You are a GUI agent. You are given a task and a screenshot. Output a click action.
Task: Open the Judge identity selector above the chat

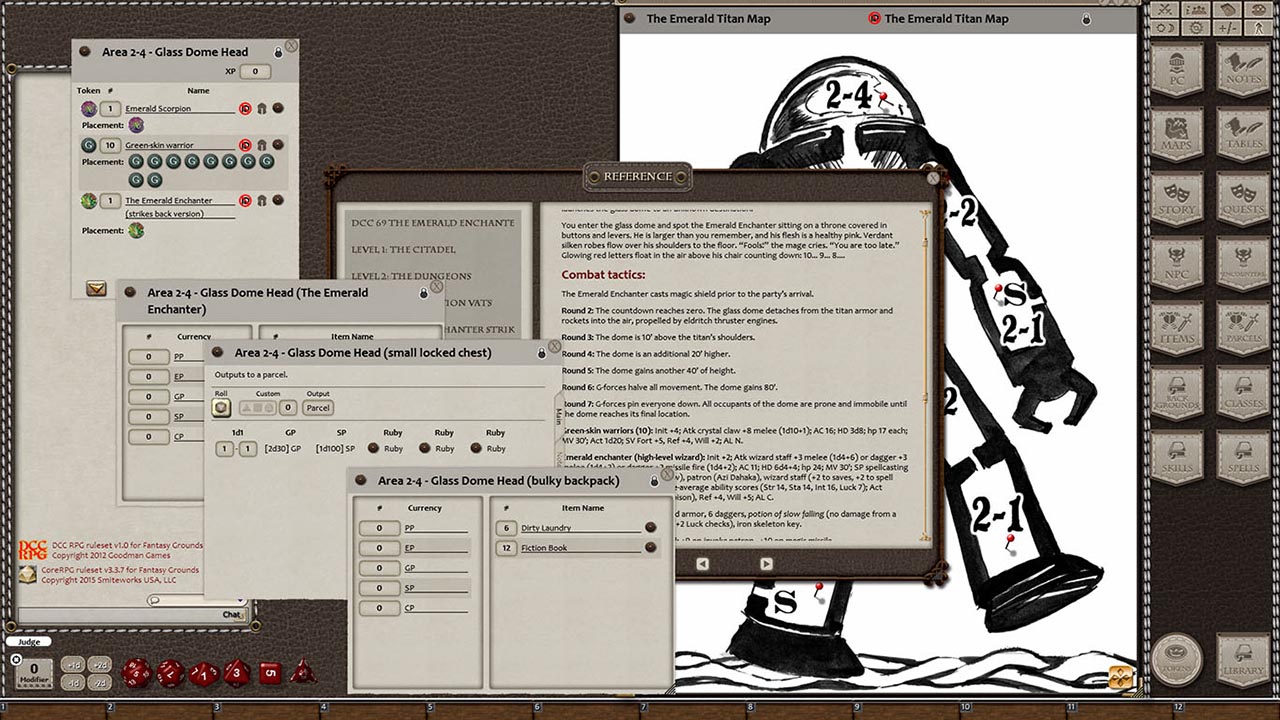30,641
